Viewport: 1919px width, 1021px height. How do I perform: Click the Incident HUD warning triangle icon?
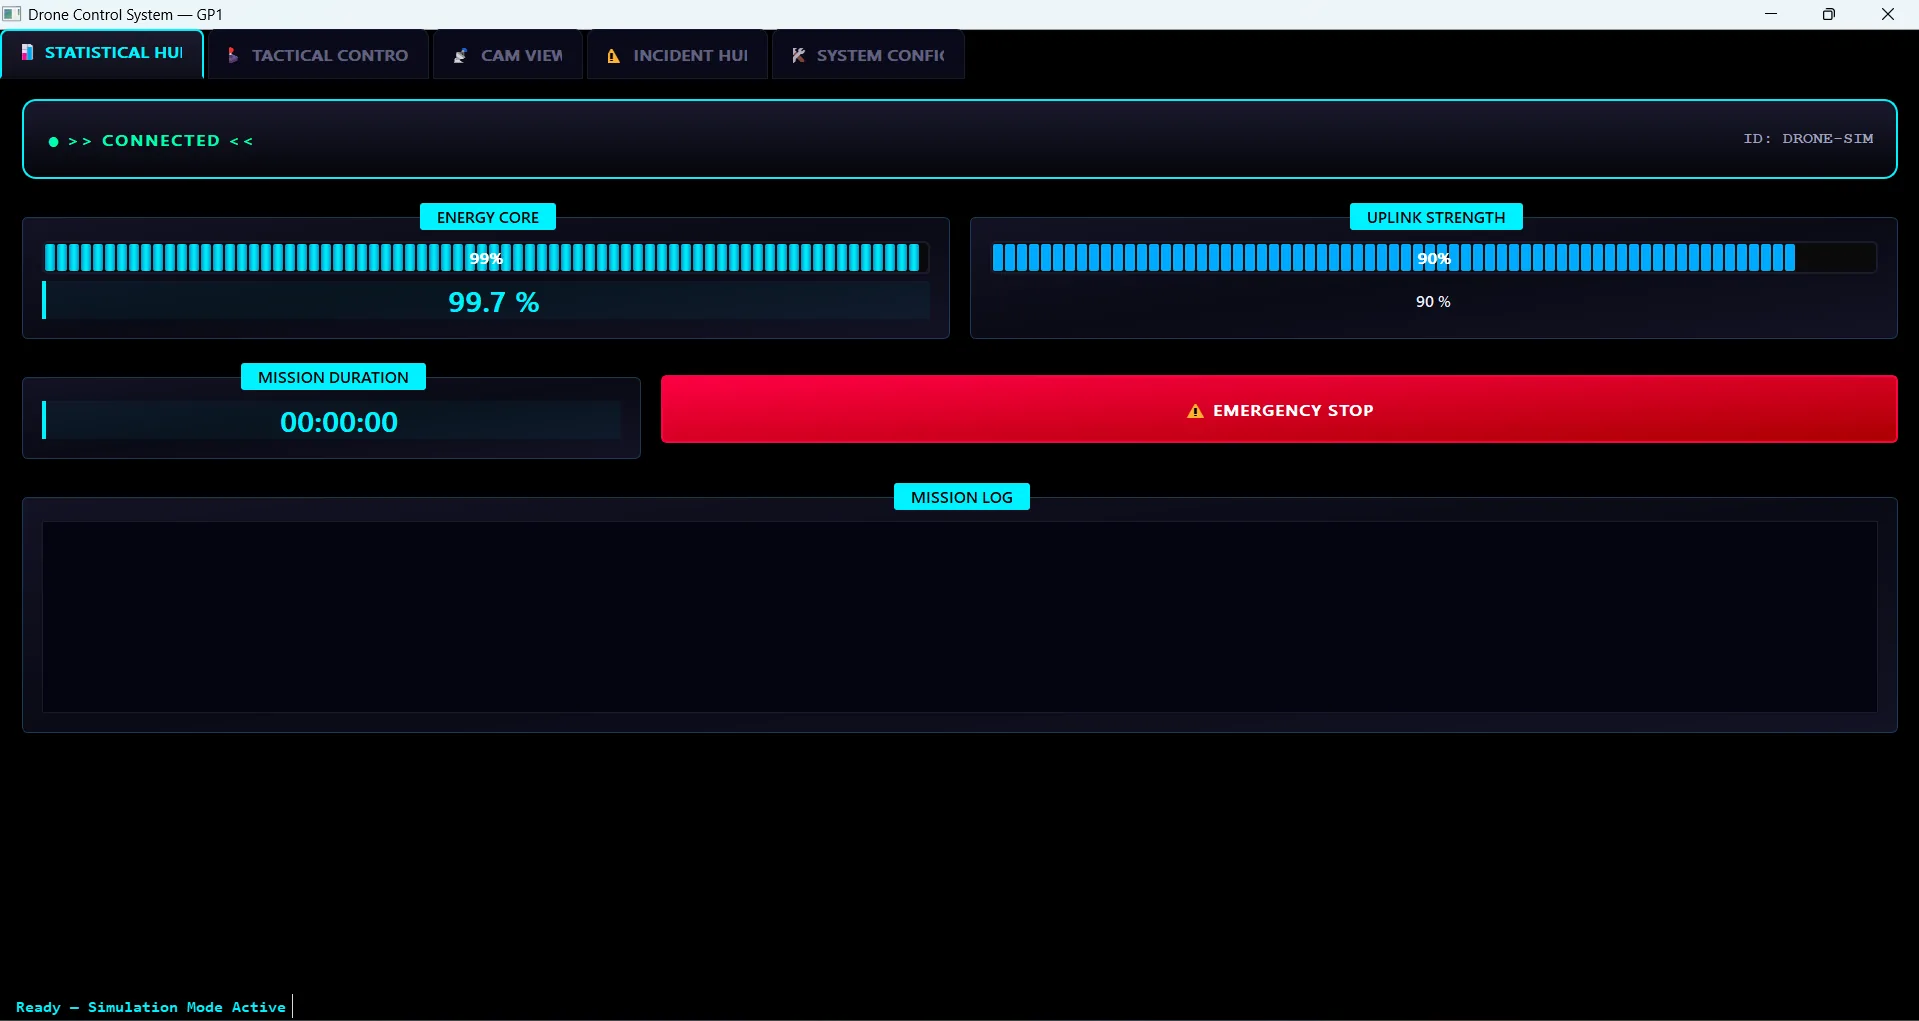click(x=613, y=55)
